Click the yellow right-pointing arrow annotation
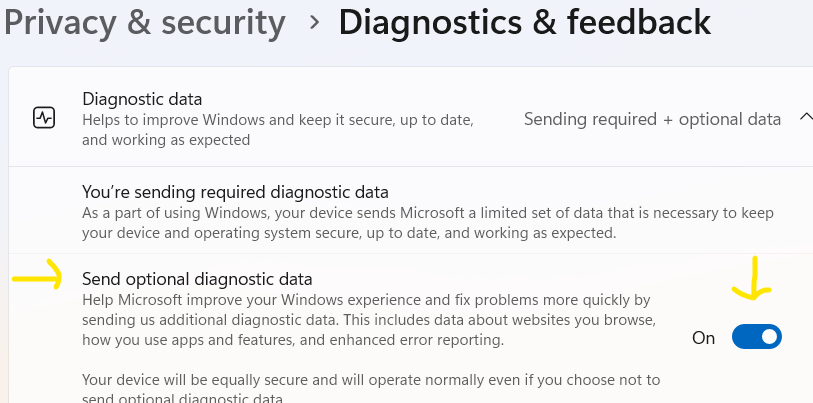The height and width of the screenshot is (403, 813). [36, 279]
